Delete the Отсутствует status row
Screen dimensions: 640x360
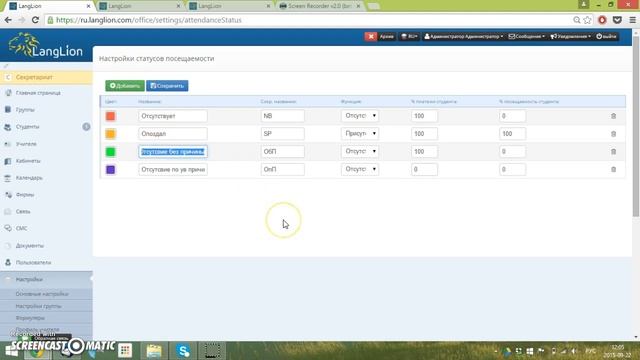pos(613,116)
